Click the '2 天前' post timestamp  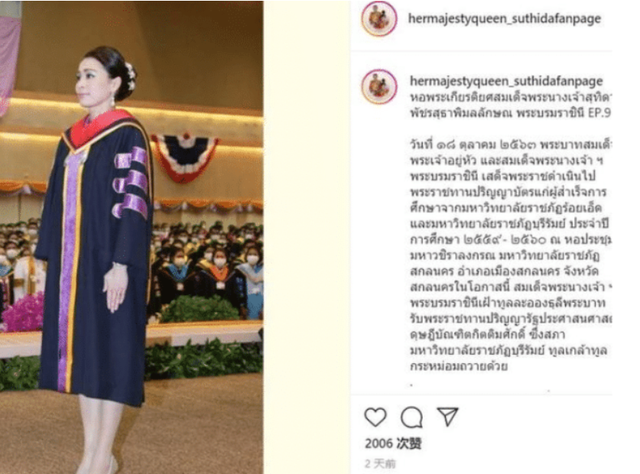[380, 463]
